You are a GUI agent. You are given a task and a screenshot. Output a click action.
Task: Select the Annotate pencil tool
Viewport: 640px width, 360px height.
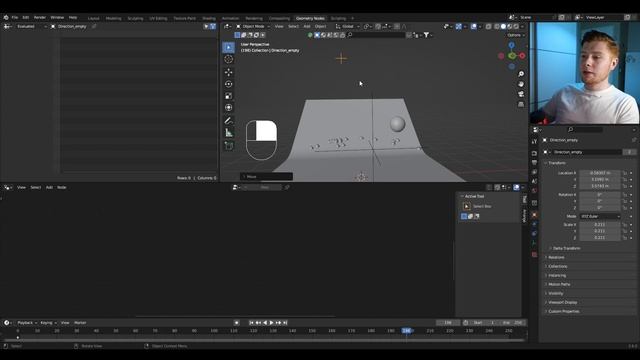pyautogui.click(x=228, y=121)
